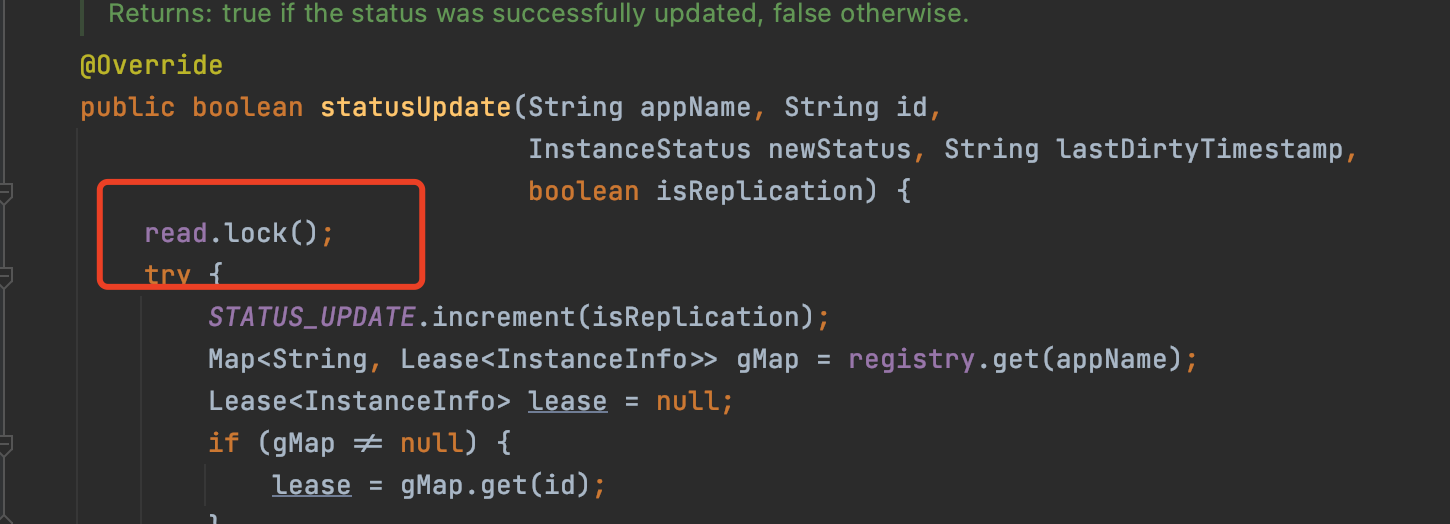Screen dimensions: 1450x524
Task: Click the increment method call
Action: coord(496,317)
